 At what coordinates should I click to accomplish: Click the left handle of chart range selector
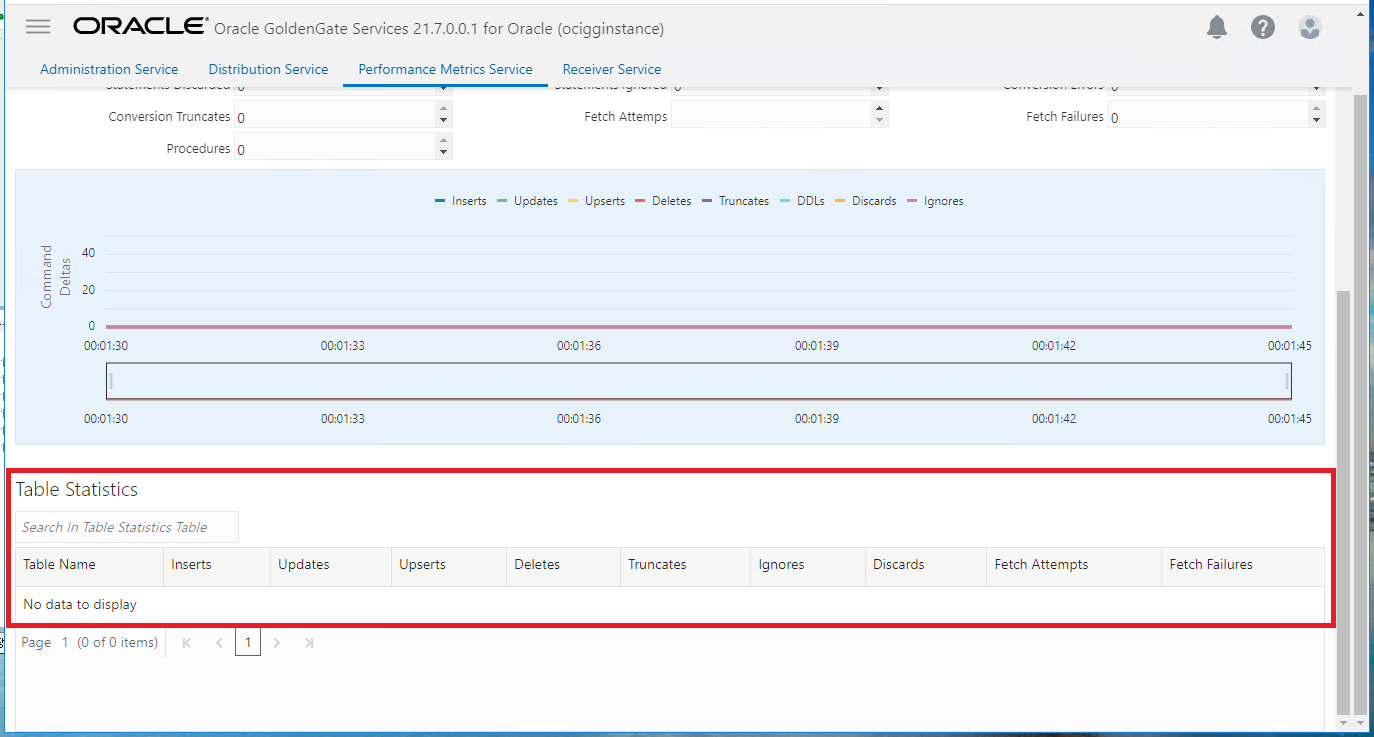click(x=111, y=380)
